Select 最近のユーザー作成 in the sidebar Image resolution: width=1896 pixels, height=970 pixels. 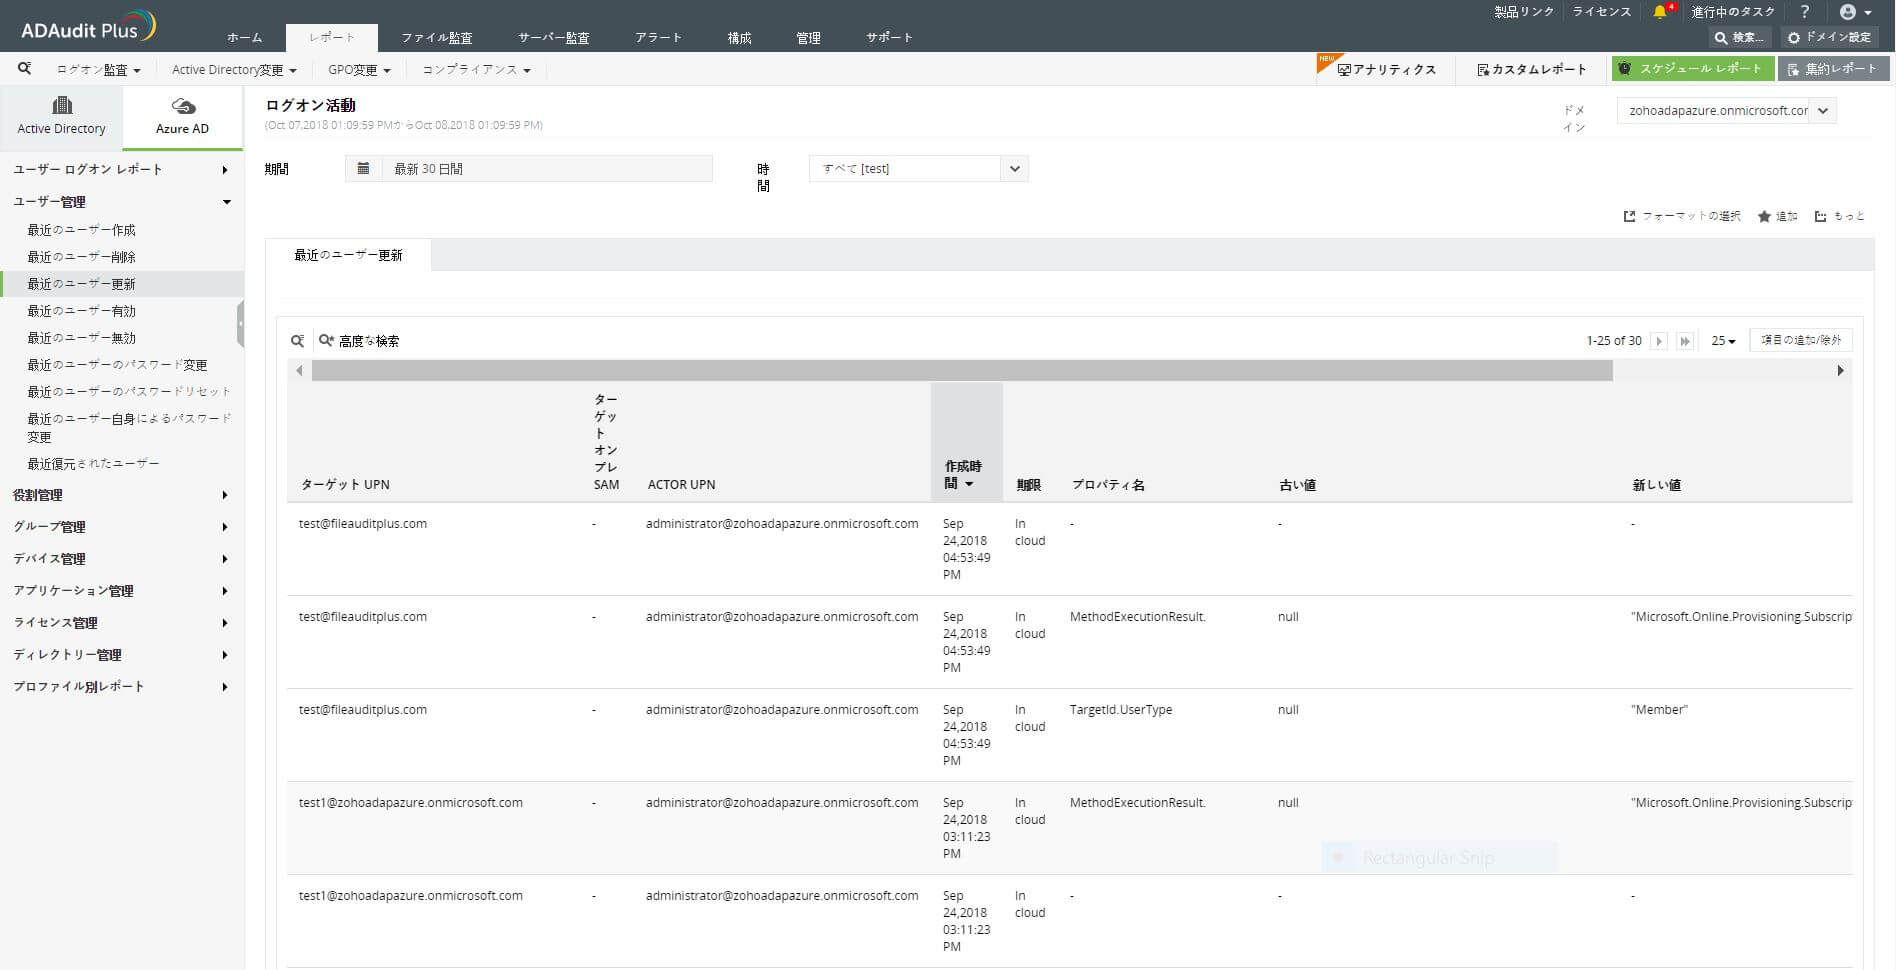coord(82,230)
